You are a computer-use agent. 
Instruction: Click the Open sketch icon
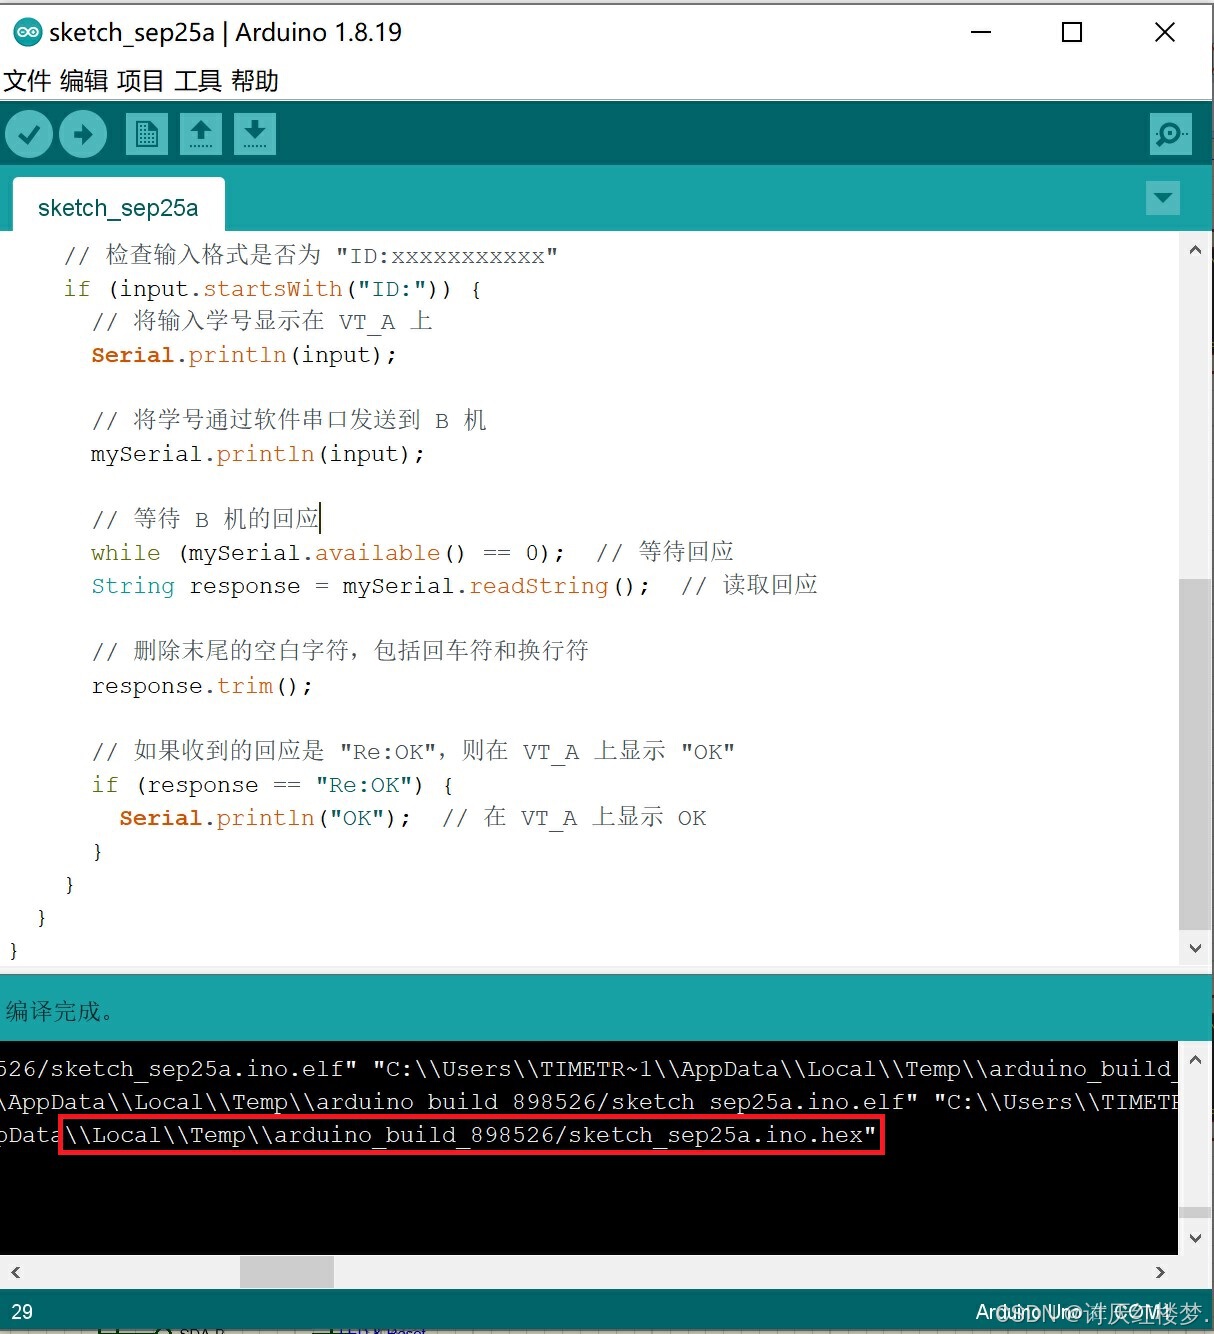[200, 133]
